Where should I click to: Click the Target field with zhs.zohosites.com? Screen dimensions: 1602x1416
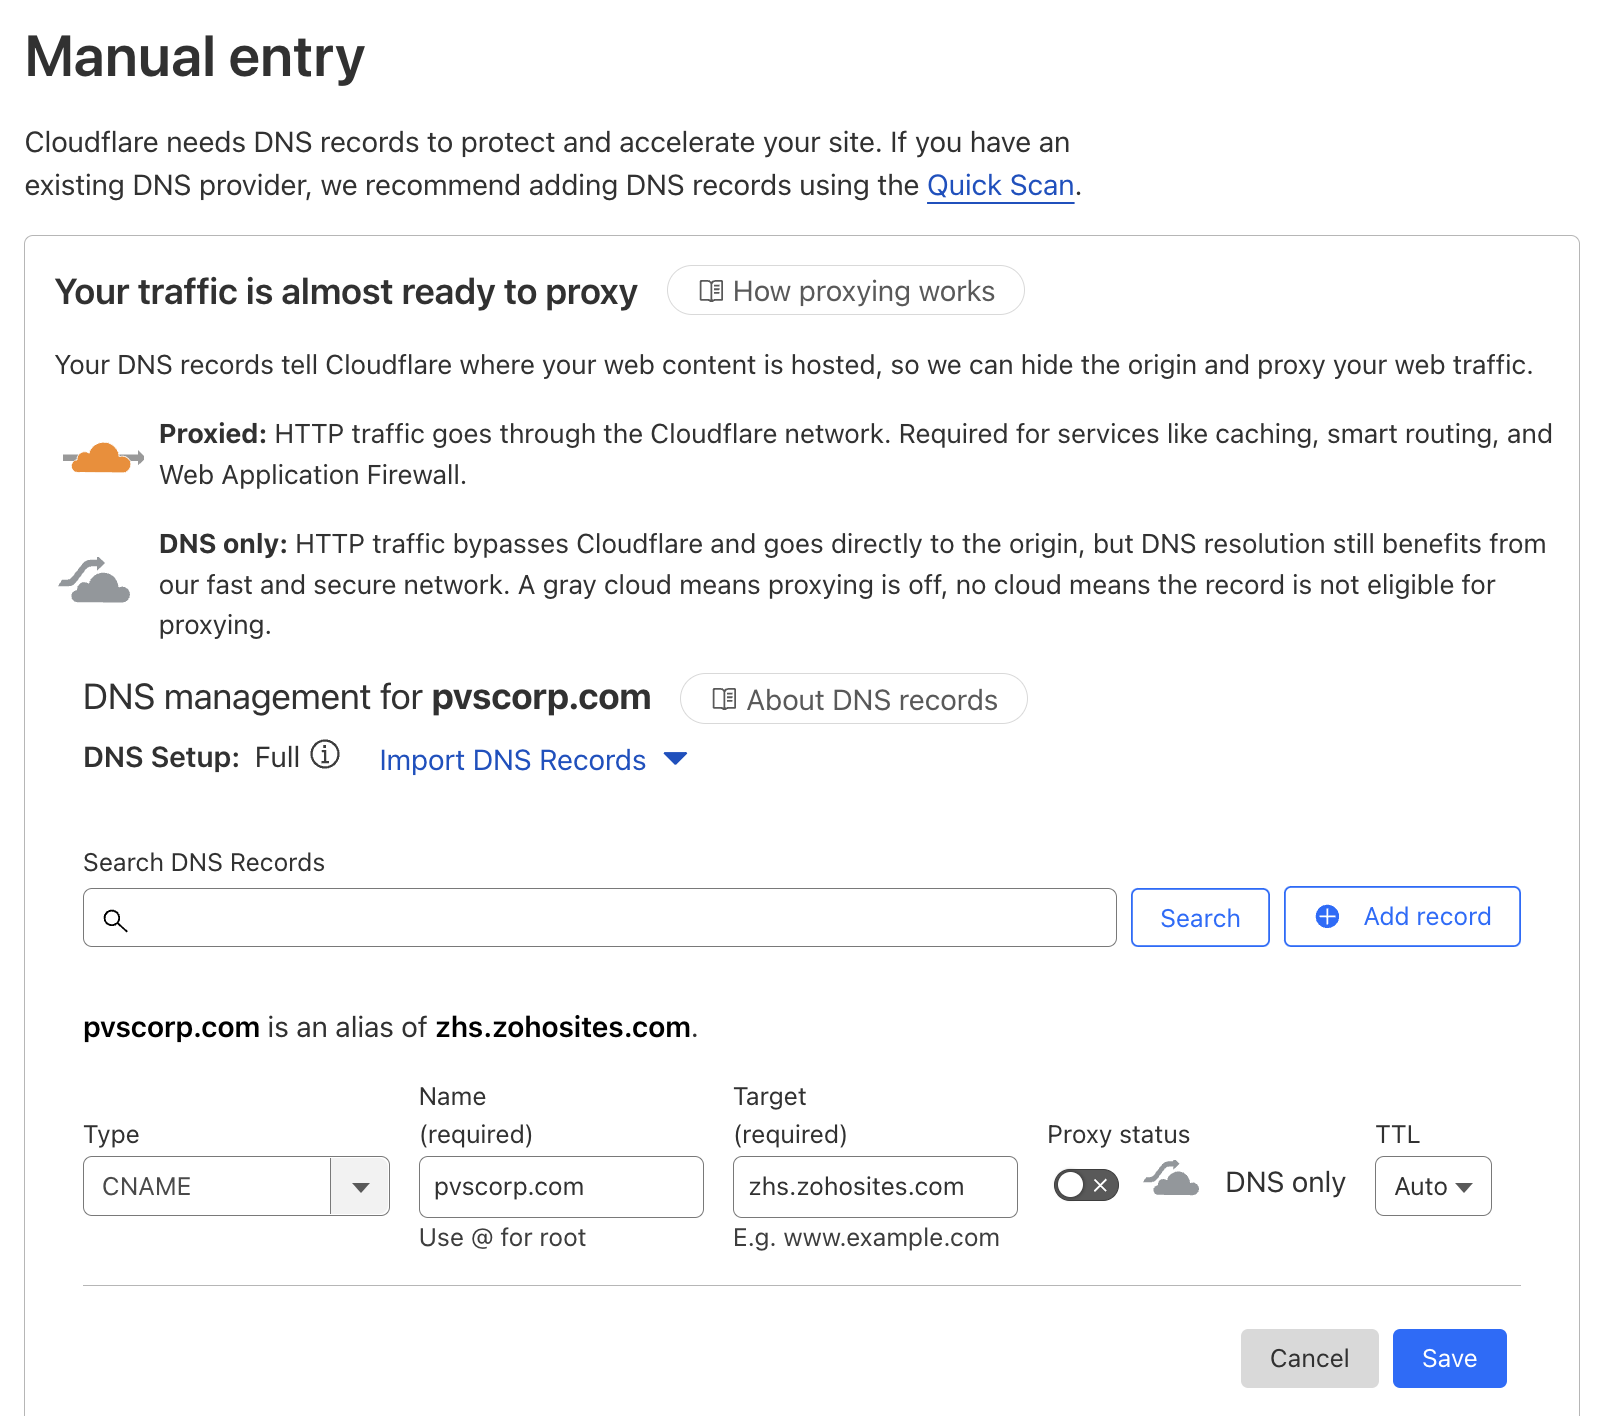(875, 1187)
